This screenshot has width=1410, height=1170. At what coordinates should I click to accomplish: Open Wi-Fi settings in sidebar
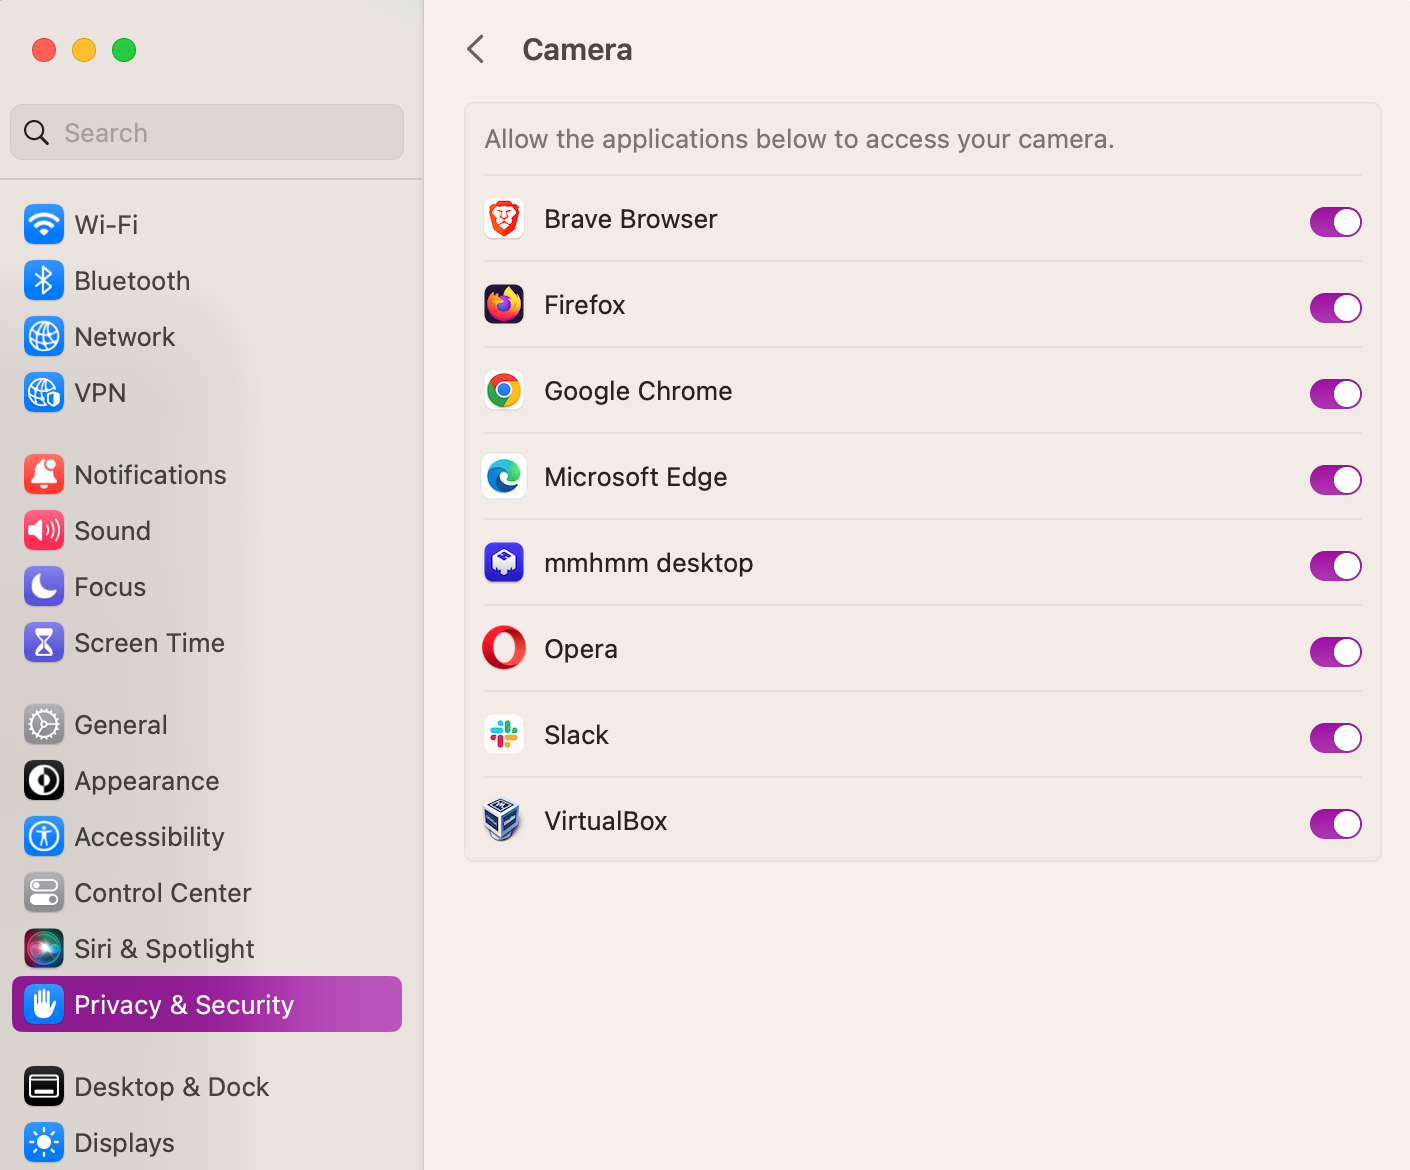[106, 225]
